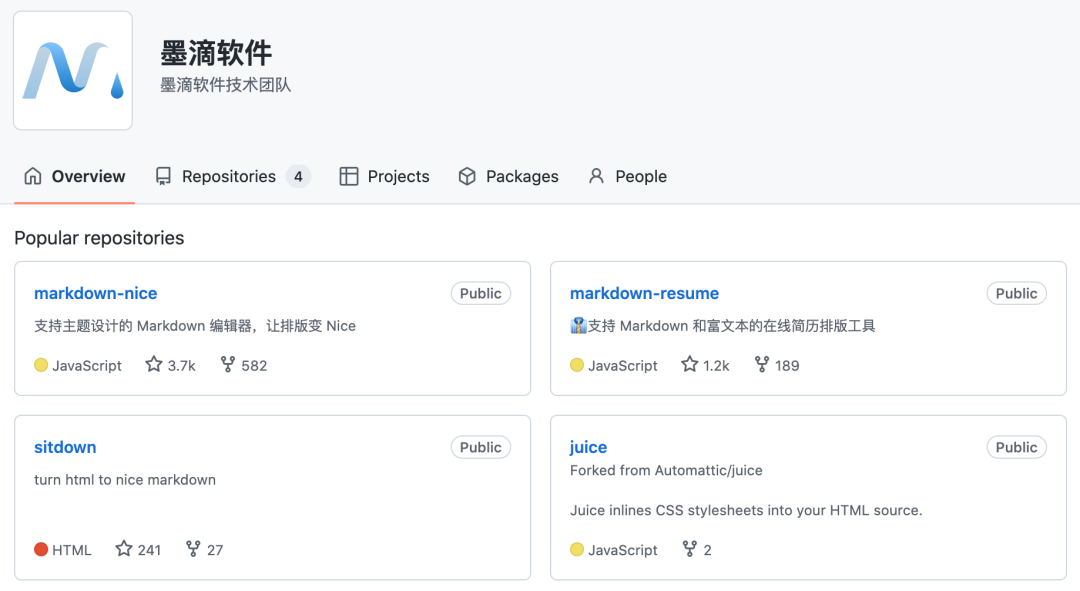Open the markdown-resume repository
The width and height of the screenshot is (1080, 591).
tap(644, 293)
